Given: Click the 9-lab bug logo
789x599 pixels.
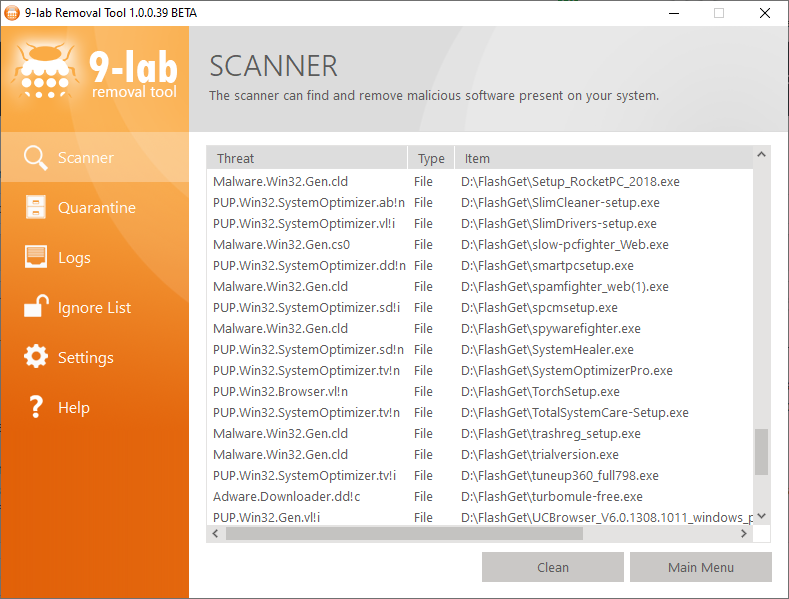Looking at the screenshot, I should pyautogui.click(x=46, y=70).
